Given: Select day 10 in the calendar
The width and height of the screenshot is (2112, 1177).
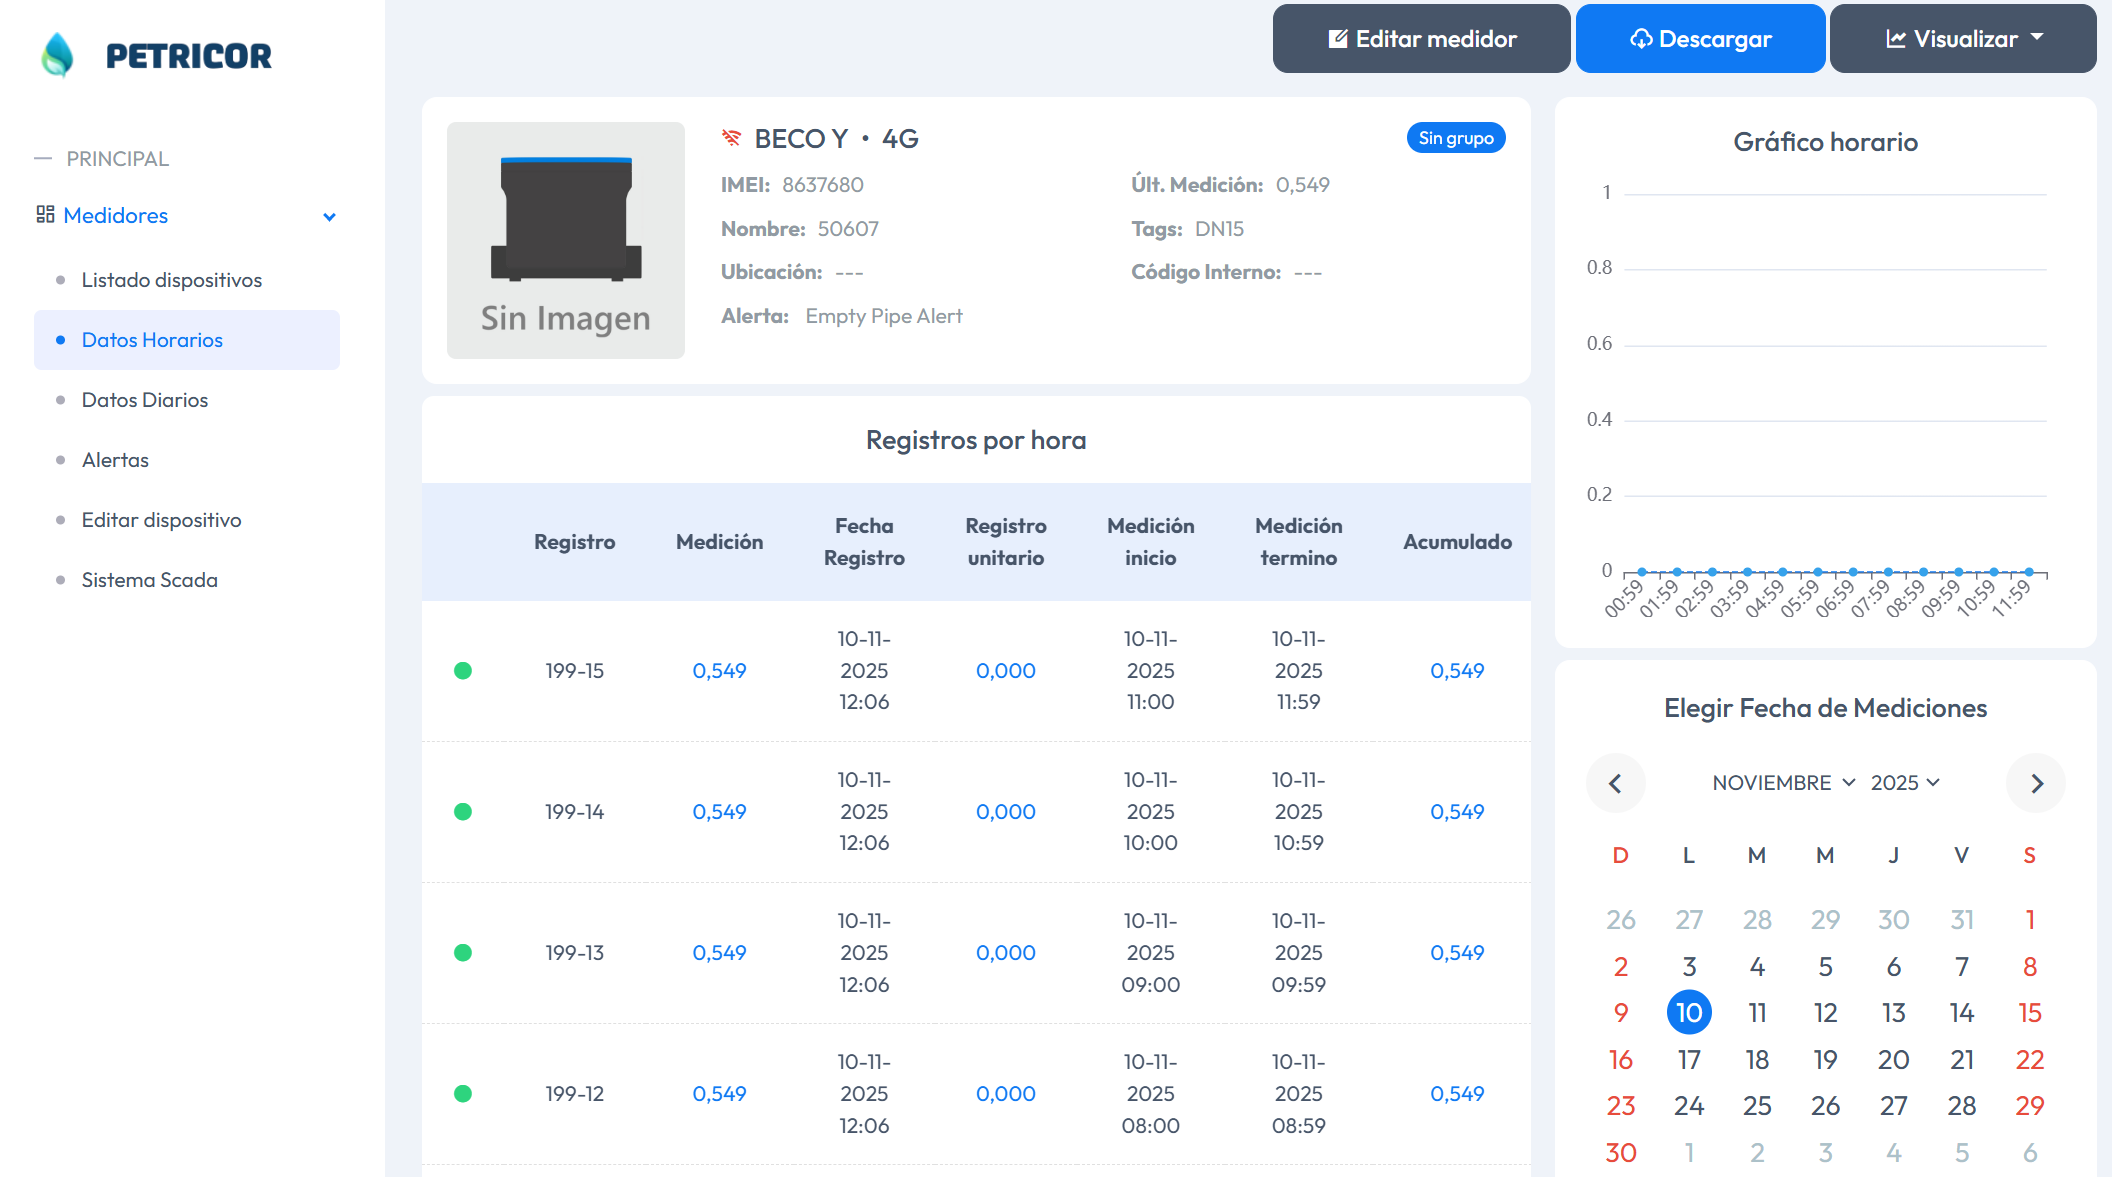Looking at the screenshot, I should click(1689, 1012).
